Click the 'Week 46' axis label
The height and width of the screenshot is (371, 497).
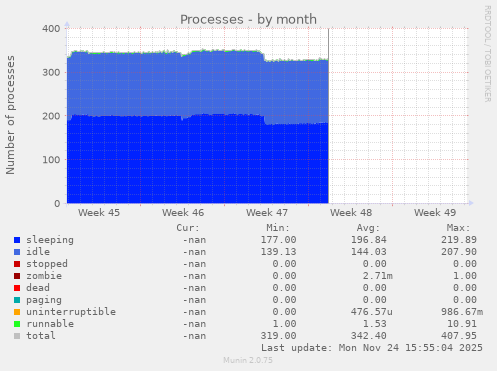[x=183, y=213]
